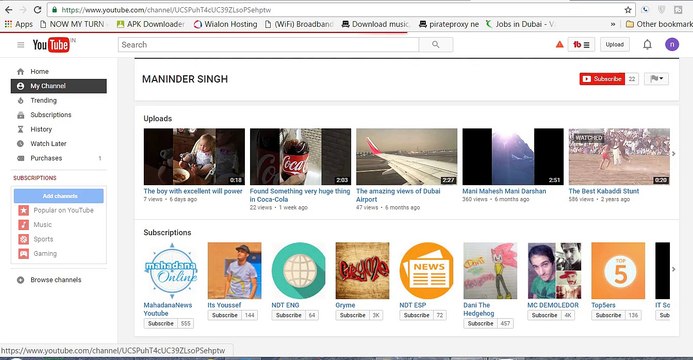The image size is (693, 360).
Task: Open the red warning triangle alert
Action: (x=560, y=44)
